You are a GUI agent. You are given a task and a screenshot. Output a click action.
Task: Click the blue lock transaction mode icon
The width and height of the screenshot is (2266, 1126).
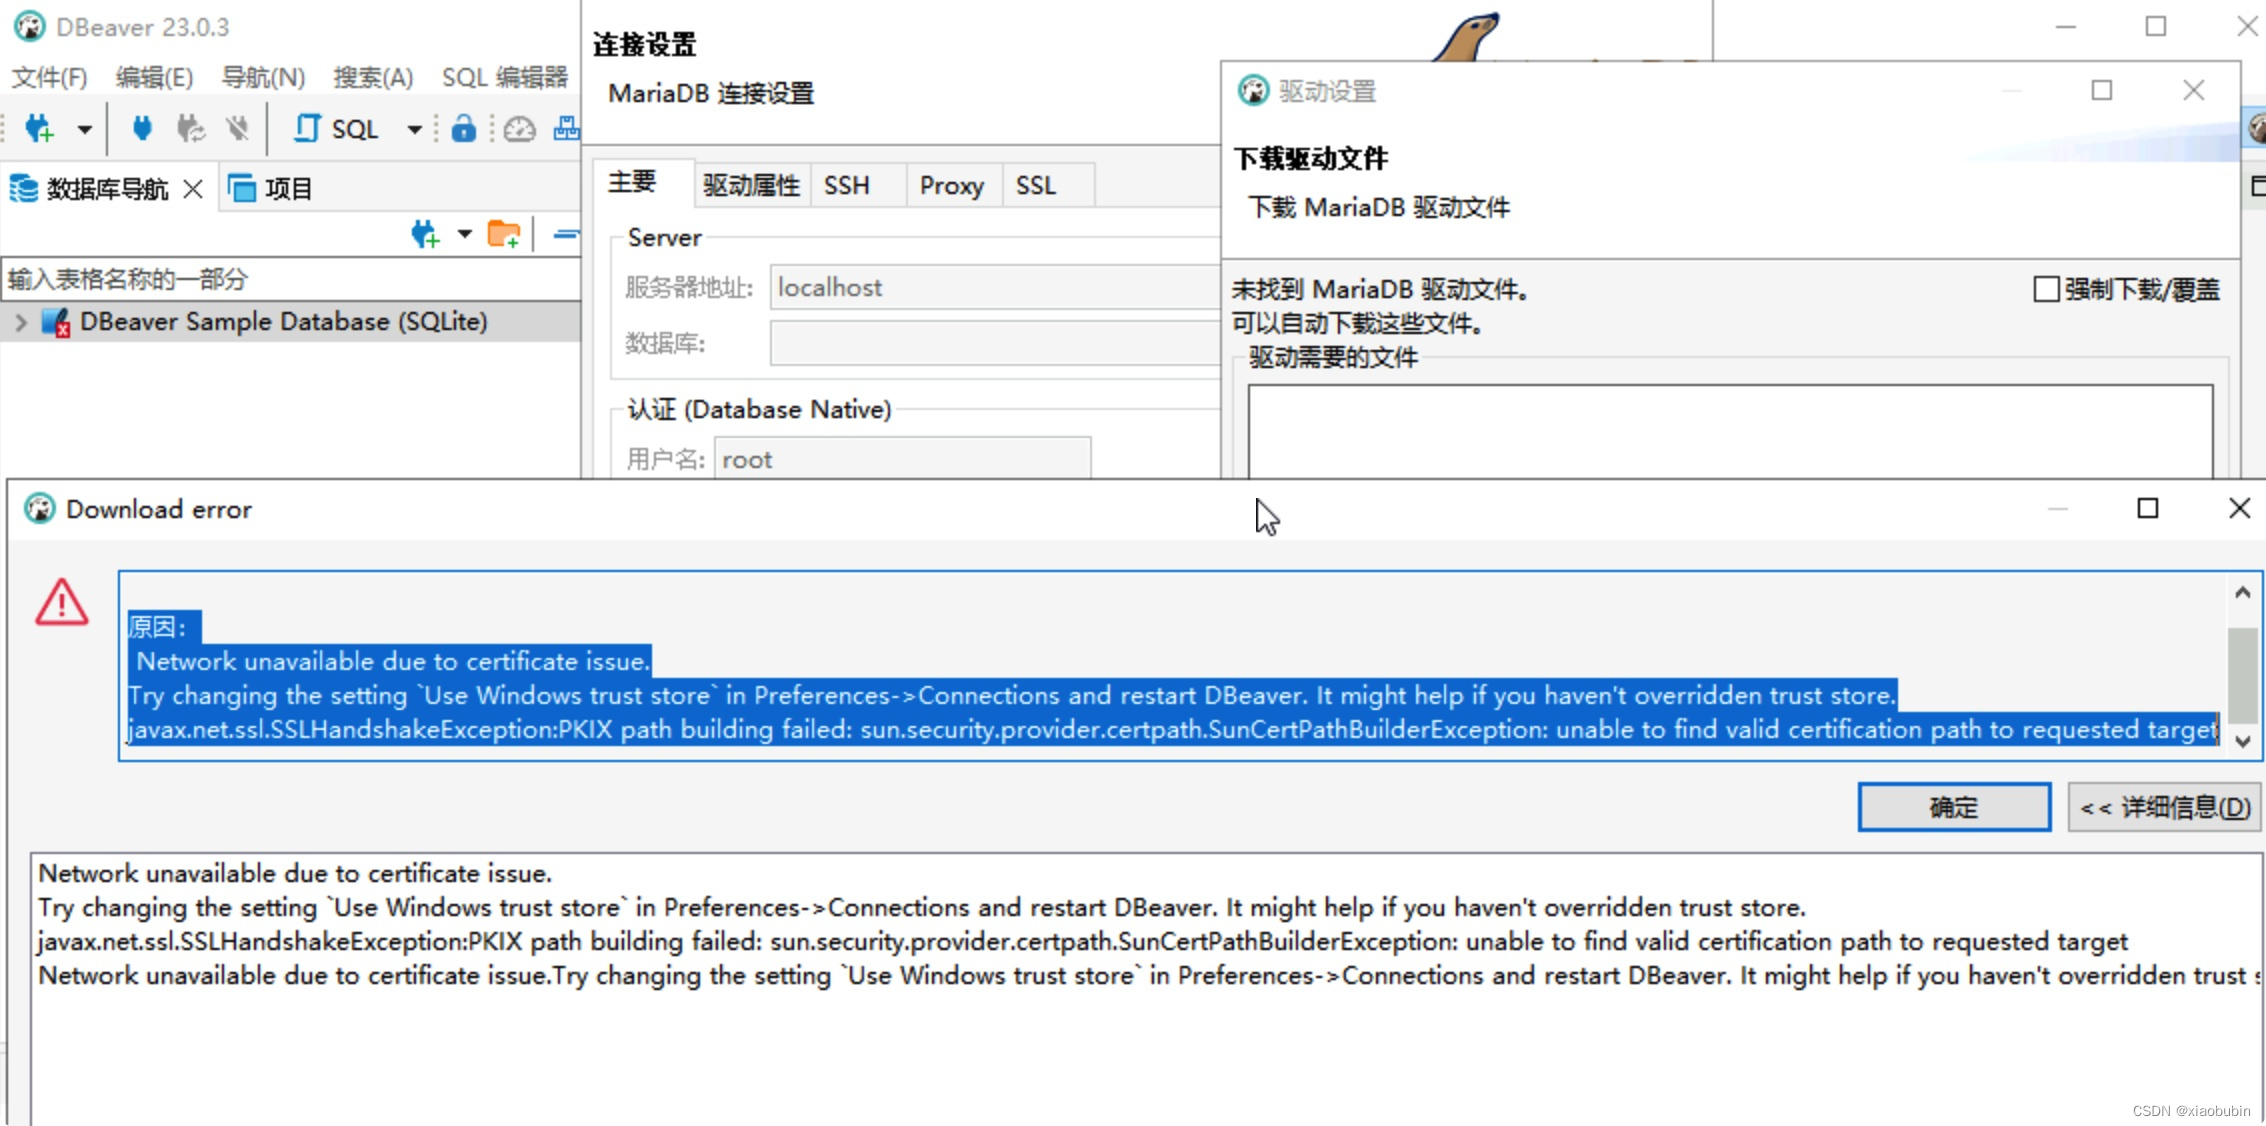(x=463, y=129)
